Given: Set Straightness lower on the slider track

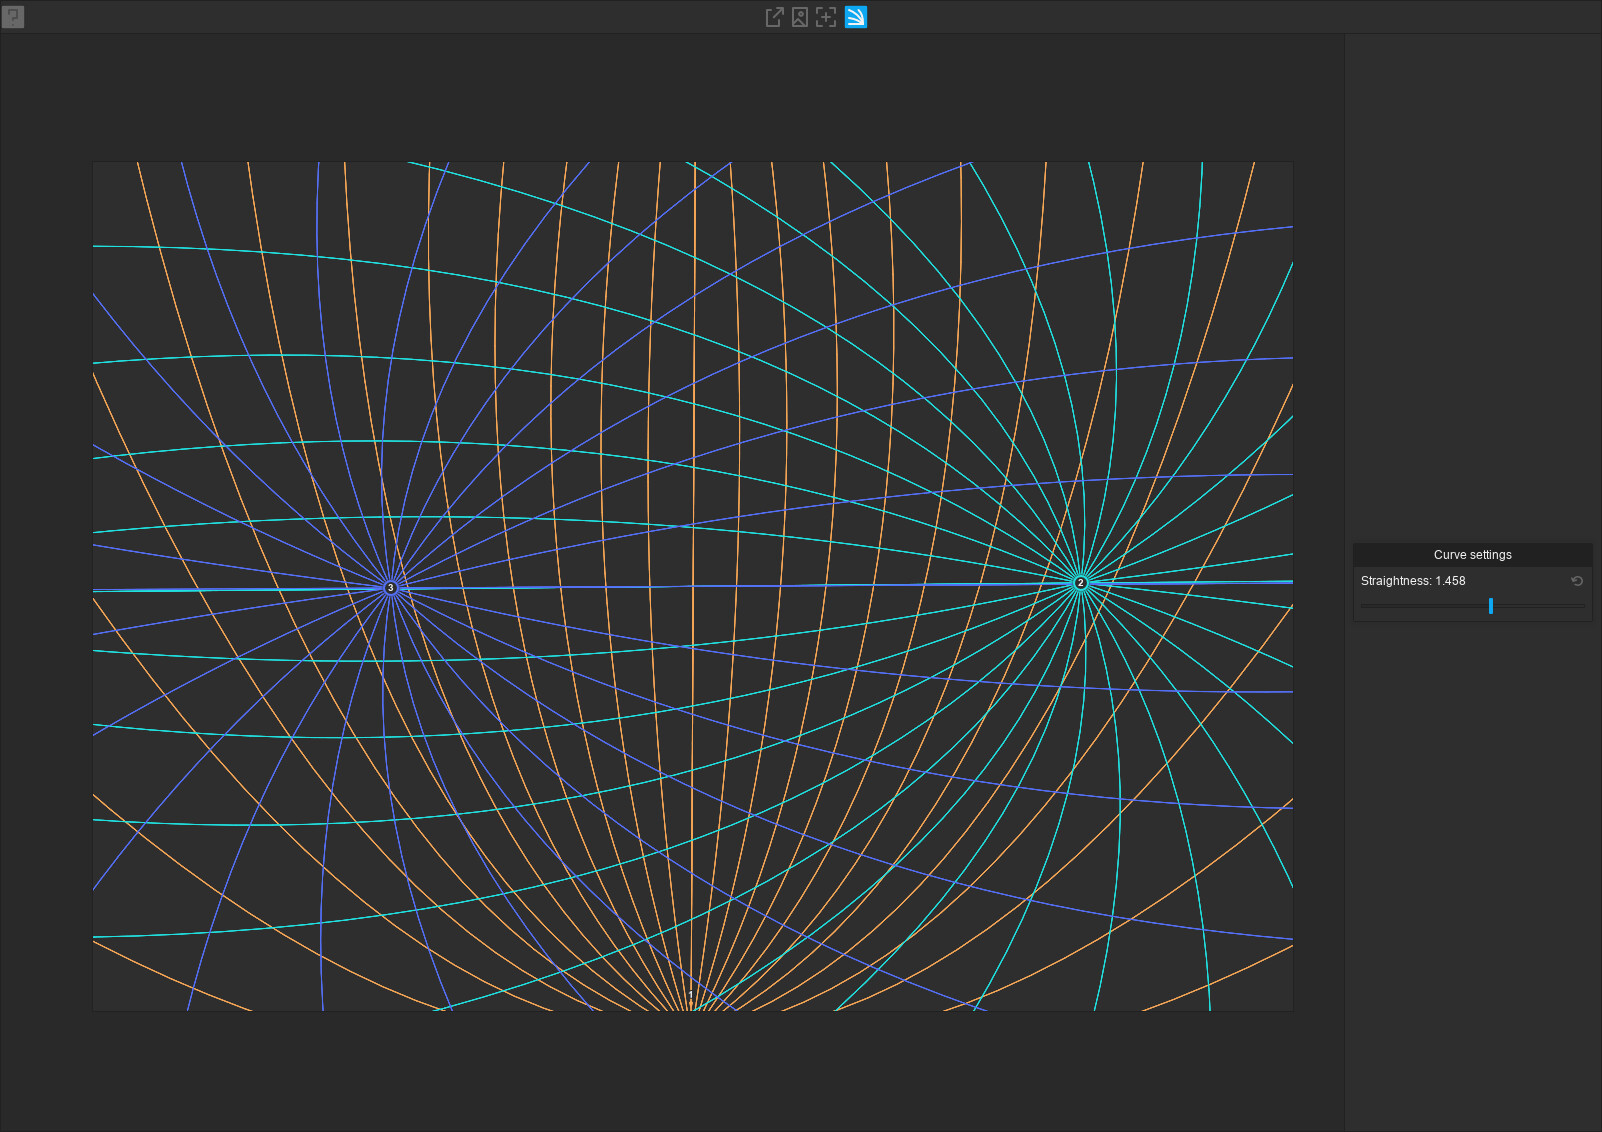Looking at the screenshot, I should pos(1420,606).
